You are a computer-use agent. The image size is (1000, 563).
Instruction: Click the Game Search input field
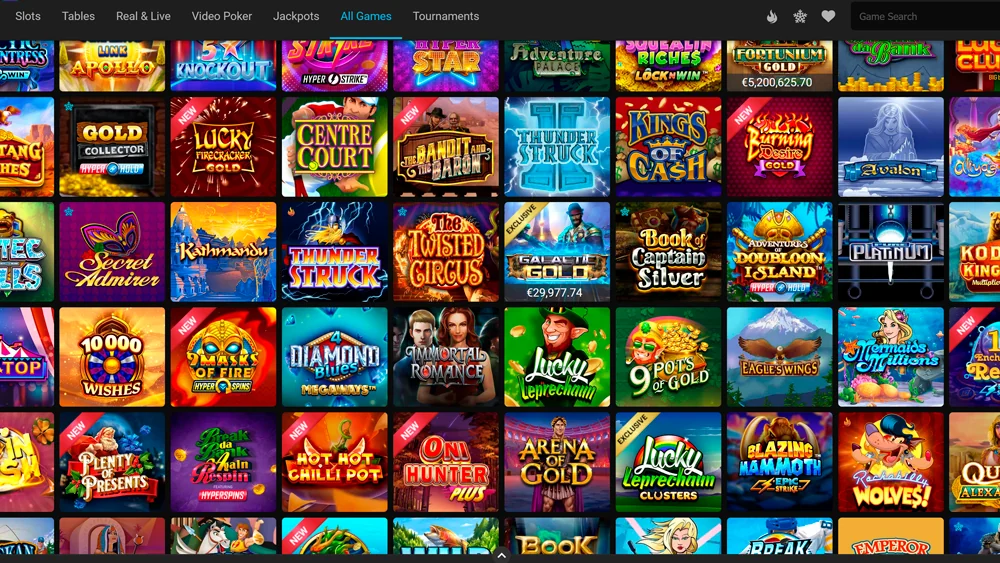pyautogui.click(x=925, y=17)
